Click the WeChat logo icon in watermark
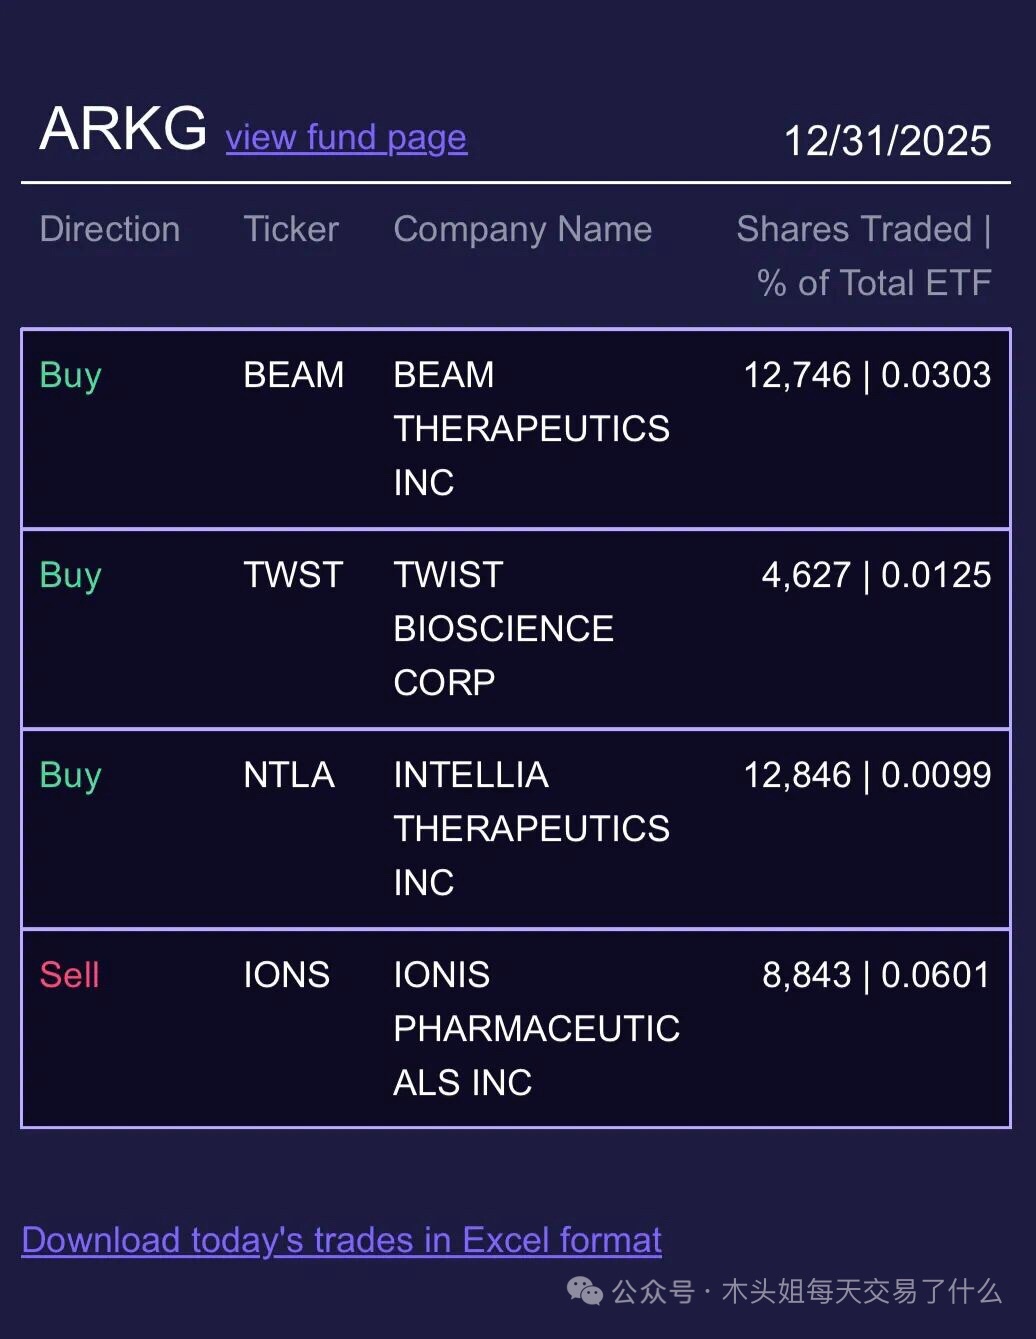Screen dimensions: 1036x1339 pyautogui.click(x=584, y=1291)
